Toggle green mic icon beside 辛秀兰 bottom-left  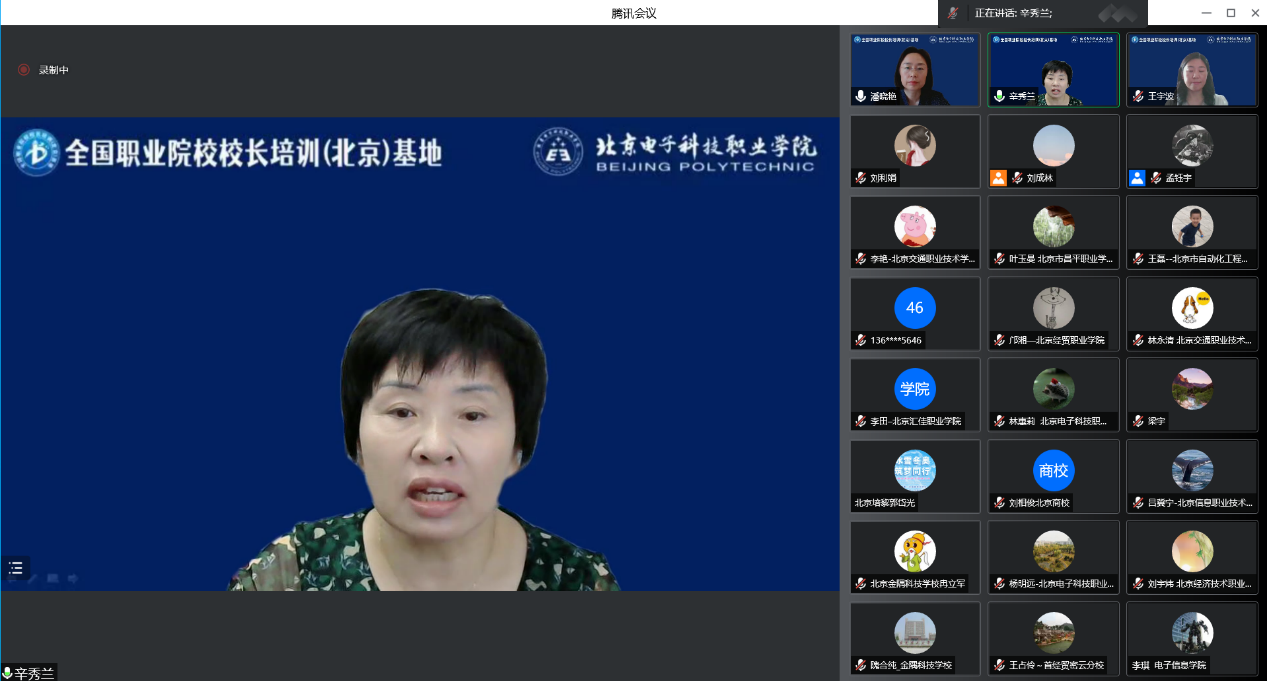point(7,673)
